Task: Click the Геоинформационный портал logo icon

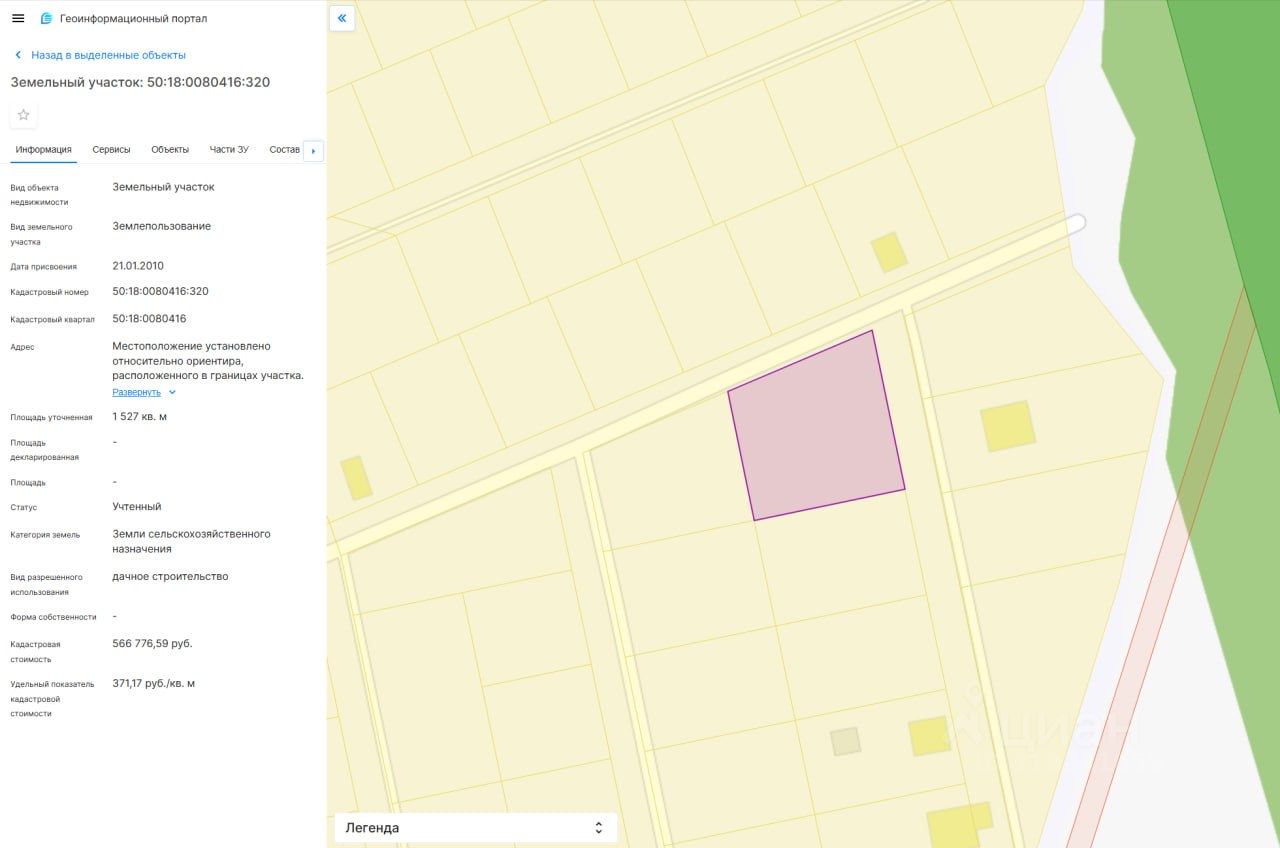Action: pyautogui.click(x=46, y=18)
